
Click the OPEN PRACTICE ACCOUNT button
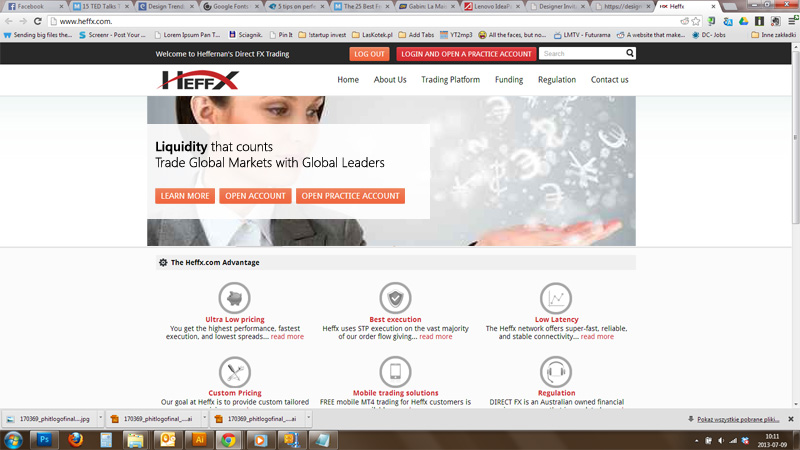351,196
